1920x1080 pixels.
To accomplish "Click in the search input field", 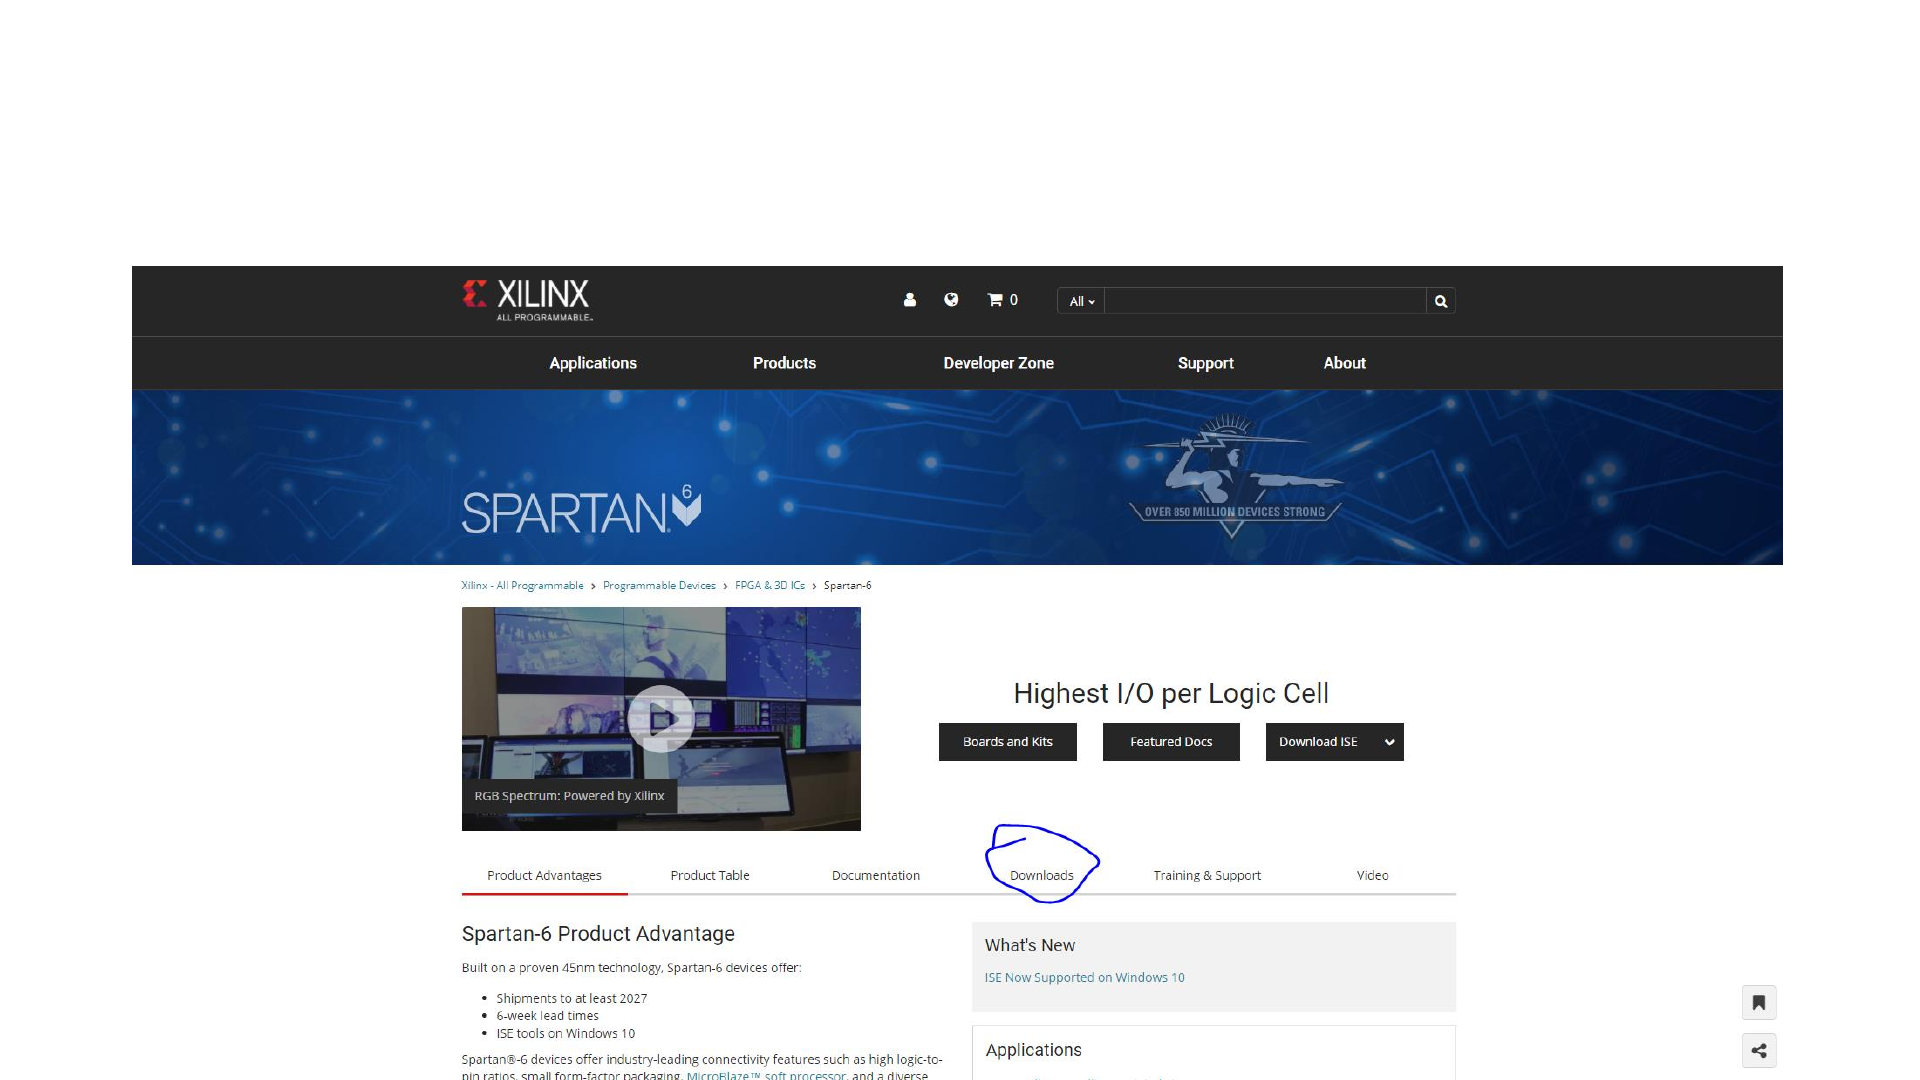I will coord(1265,301).
